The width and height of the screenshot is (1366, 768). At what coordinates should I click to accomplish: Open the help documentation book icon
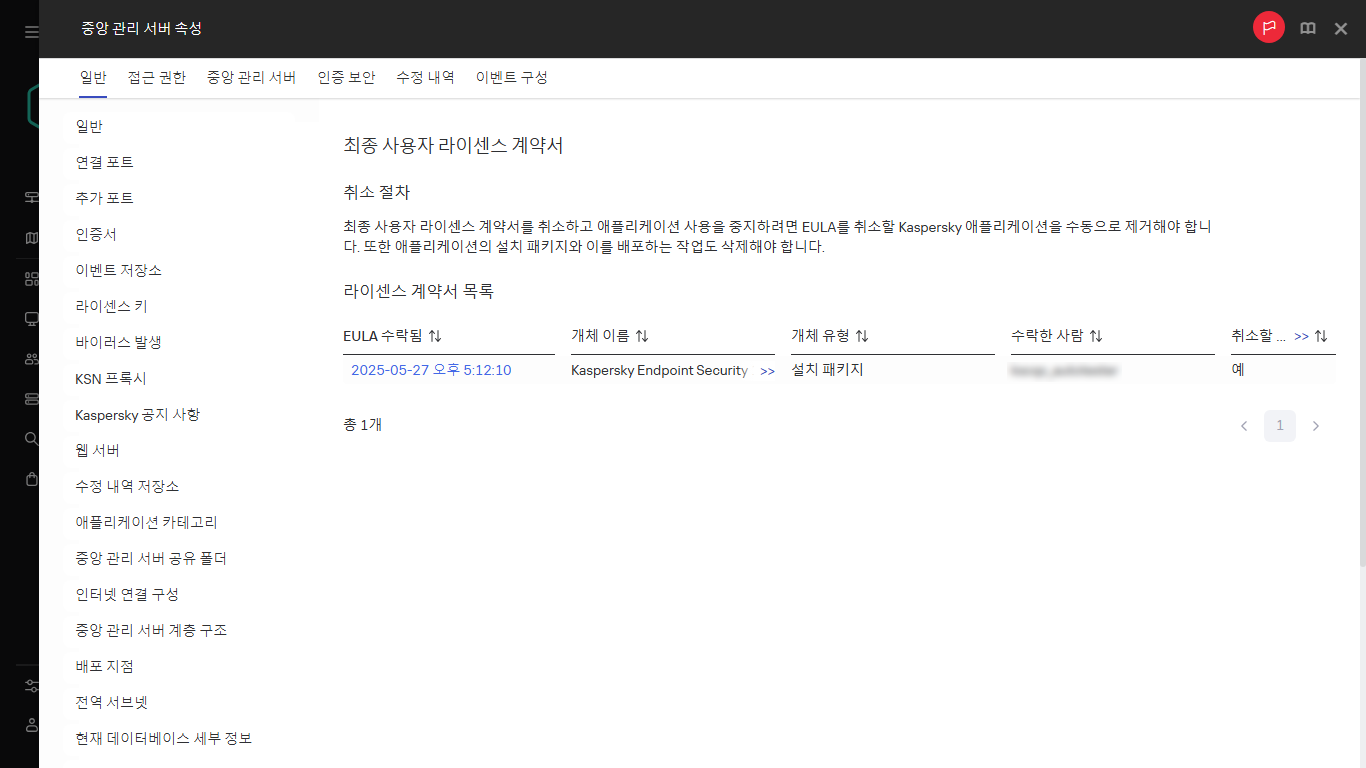click(x=1307, y=28)
